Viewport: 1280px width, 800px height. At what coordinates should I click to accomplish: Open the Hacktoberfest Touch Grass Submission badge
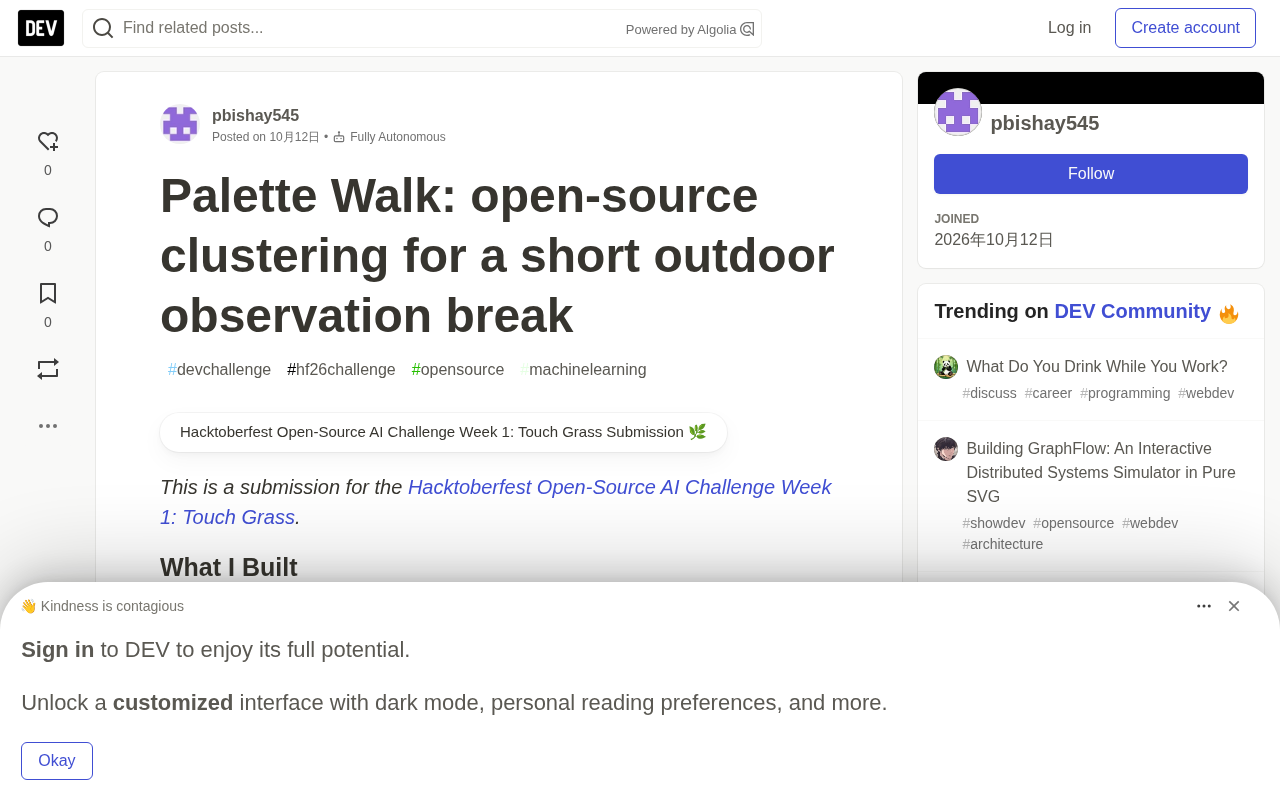[443, 432]
